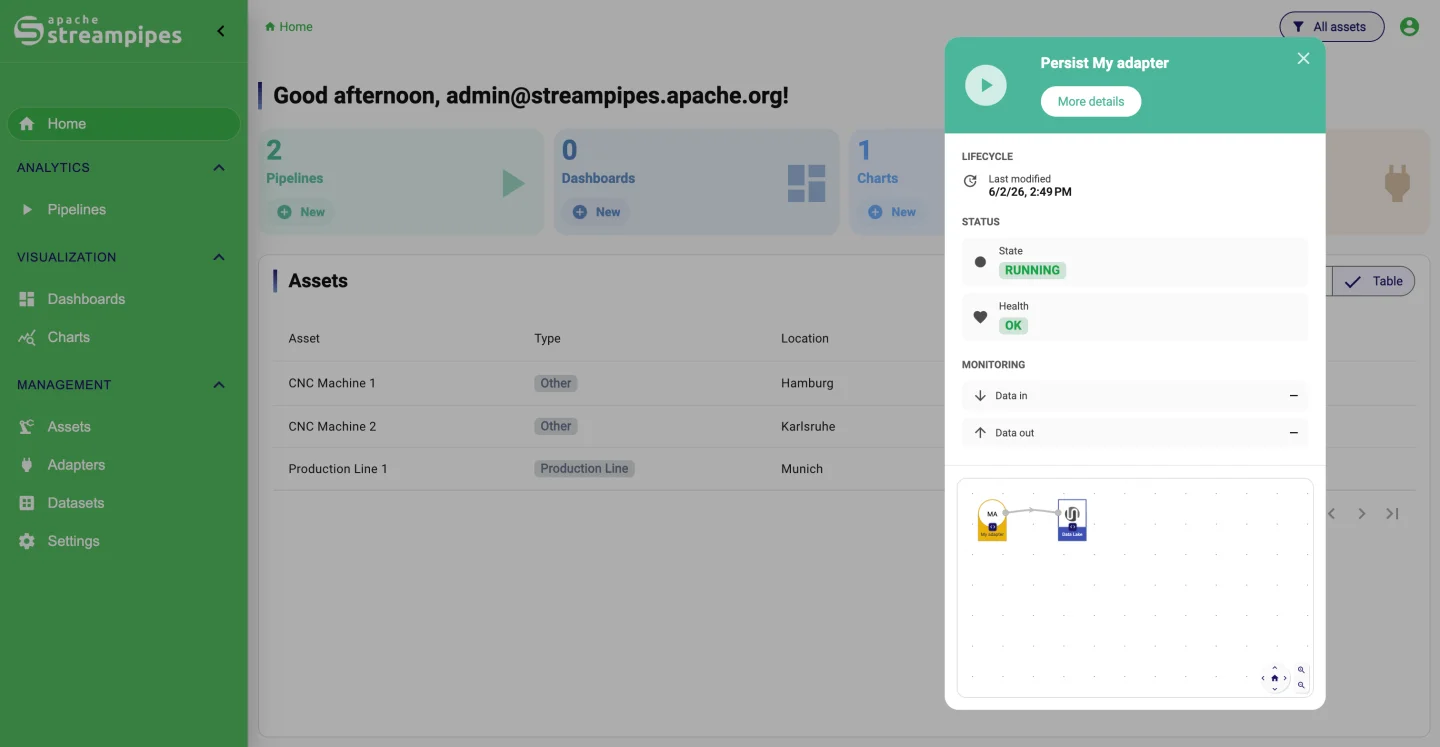Open Assets in the sidebar
The height and width of the screenshot is (747, 1440).
(x=124, y=427)
